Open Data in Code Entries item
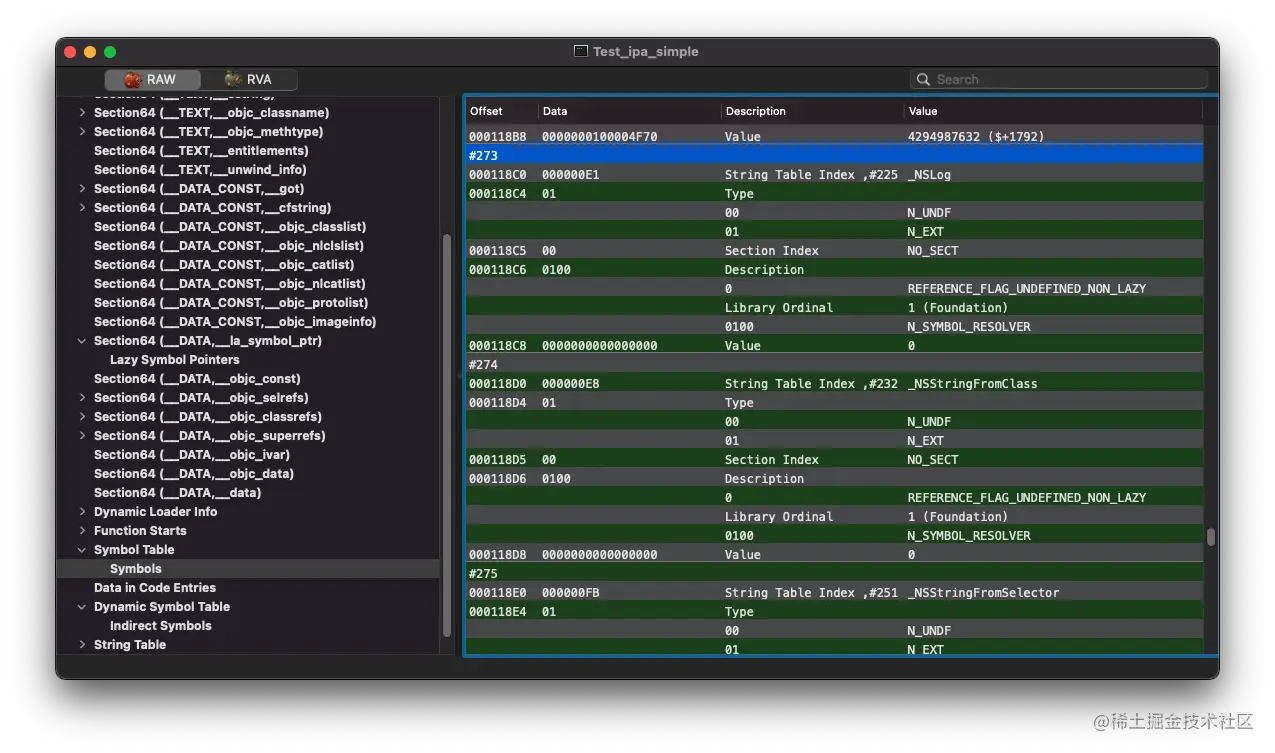The width and height of the screenshot is (1275, 753). click(154, 588)
